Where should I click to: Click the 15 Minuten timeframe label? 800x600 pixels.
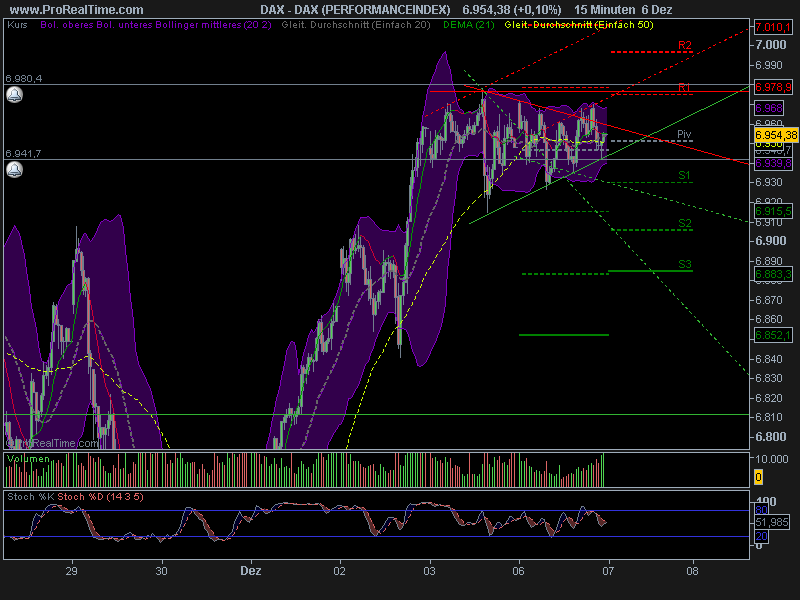605,10
